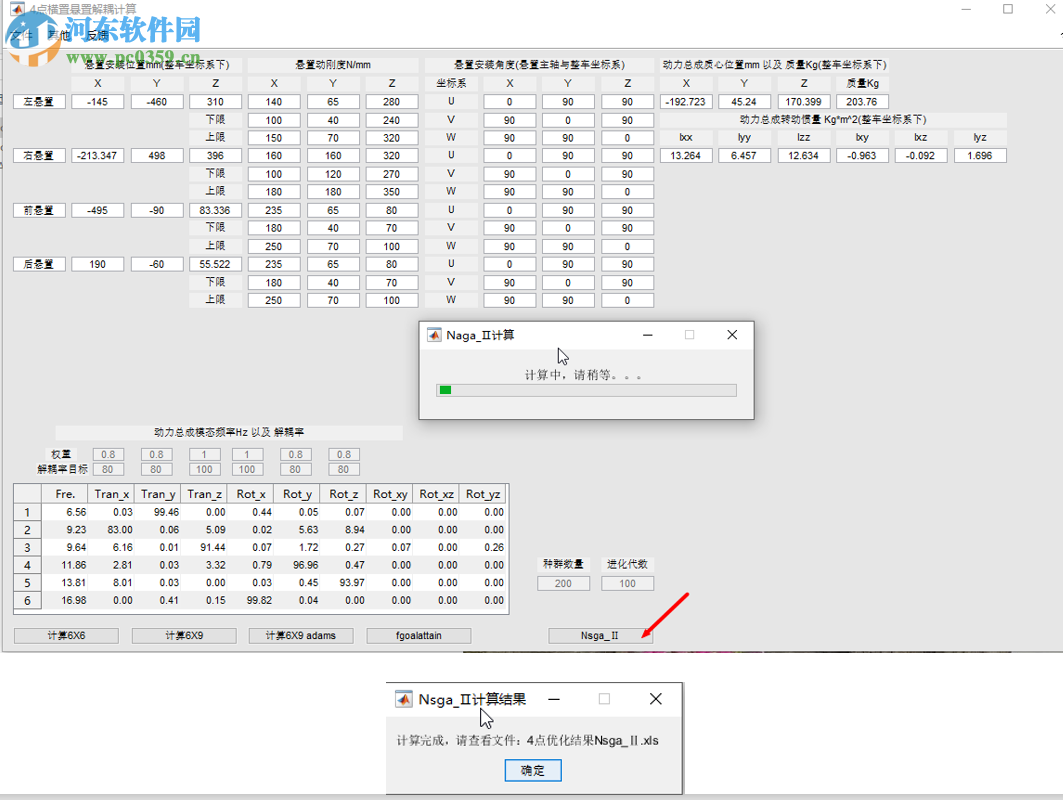The height and width of the screenshot is (800, 1063).
Task: Select the 左悬置 lower-limit Z stiffness field 240
Action: [392, 120]
